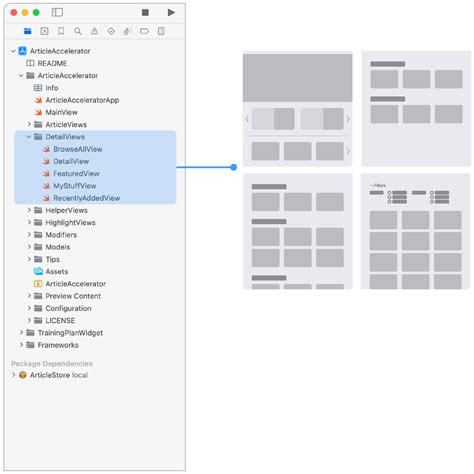Collapse the DetailViews folder
The width and height of the screenshot is (474, 474).
(29, 137)
